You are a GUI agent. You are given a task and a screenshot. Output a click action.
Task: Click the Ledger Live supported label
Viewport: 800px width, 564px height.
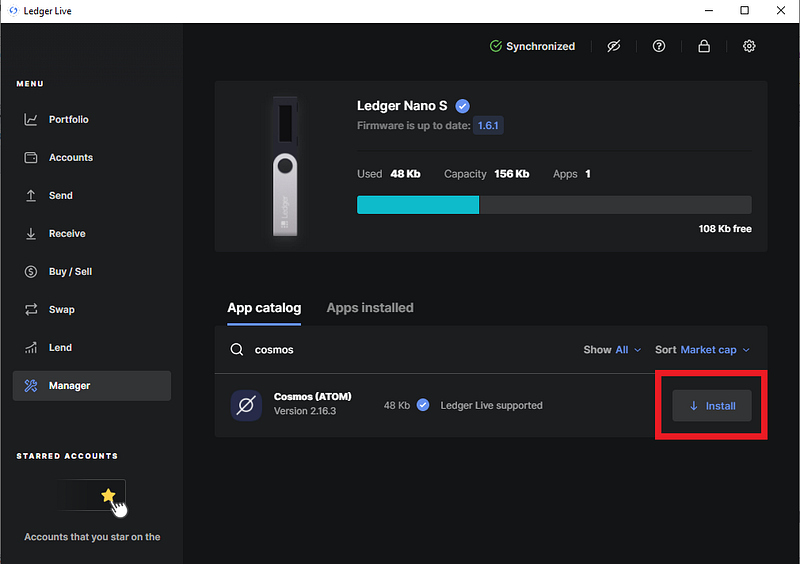(491, 406)
